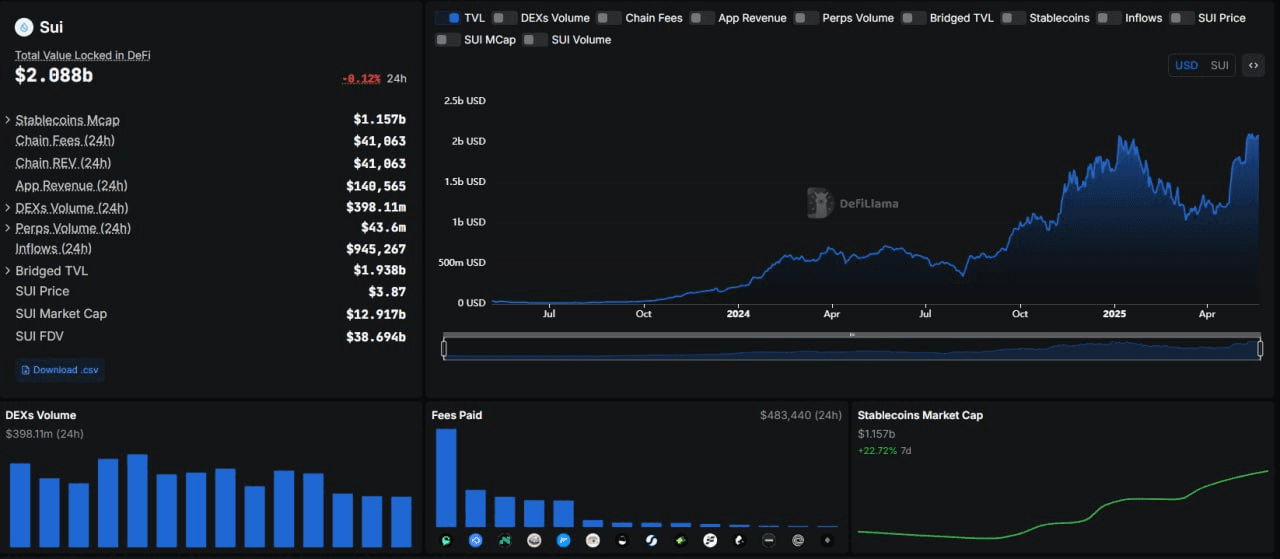Viewport: 1280px width, 559px height.
Task: Click the small green cash protocol icon
Action: (681, 541)
